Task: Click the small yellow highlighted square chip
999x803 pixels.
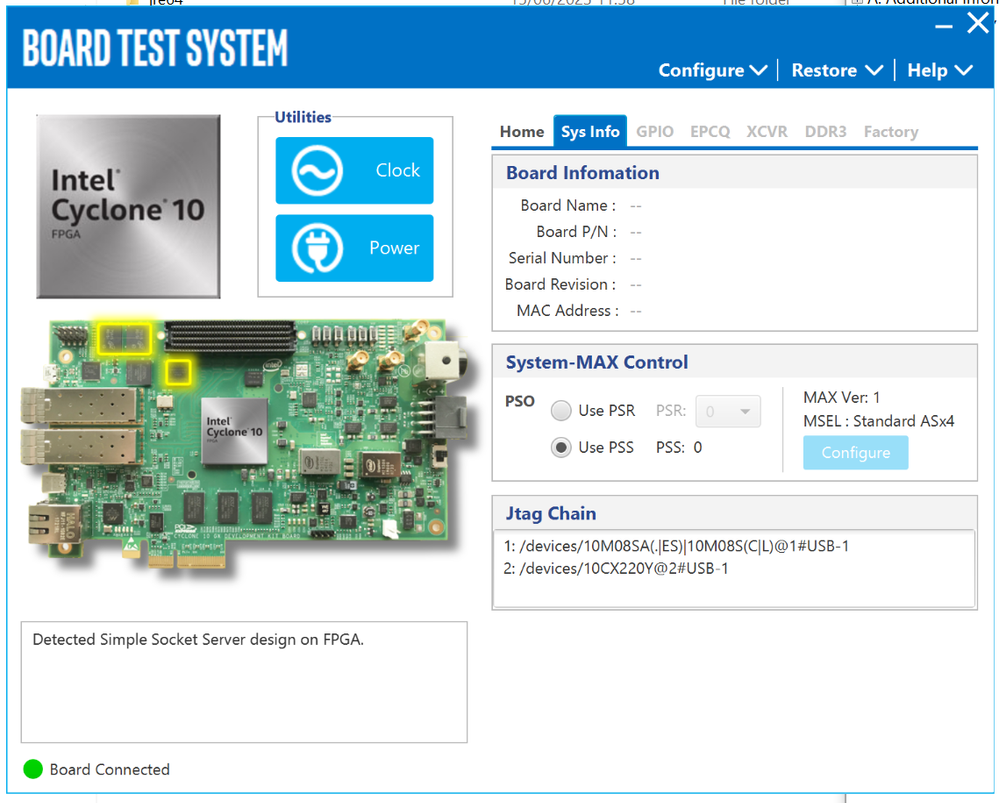Action: coord(178,372)
